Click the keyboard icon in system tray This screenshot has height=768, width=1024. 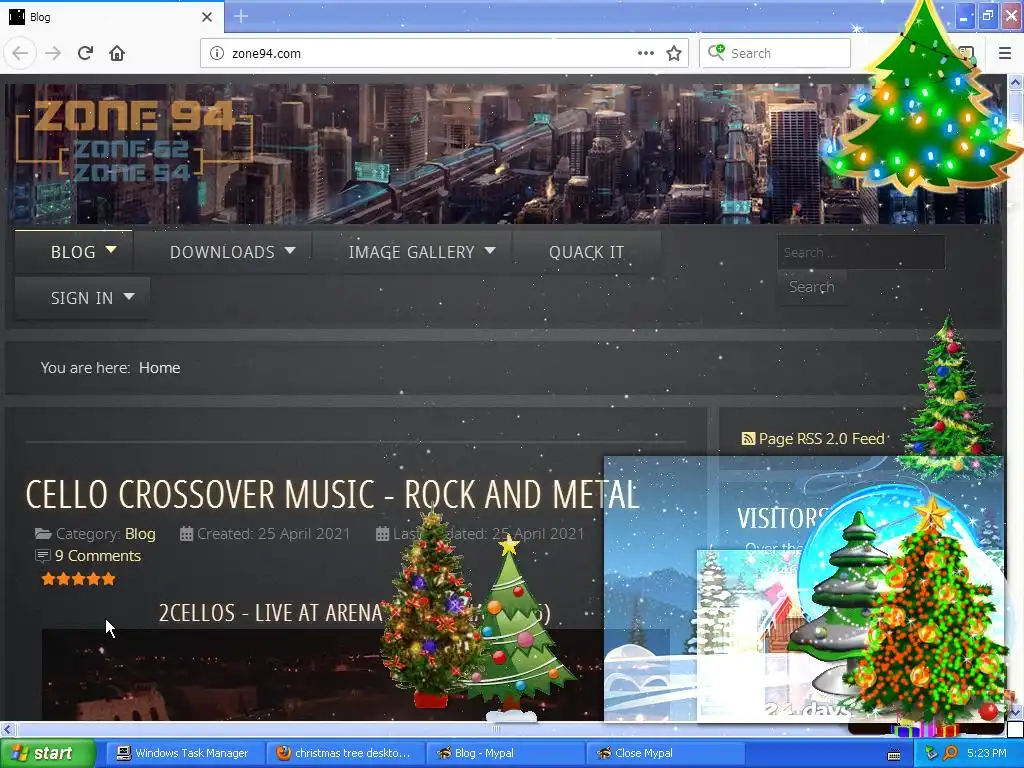(x=894, y=755)
